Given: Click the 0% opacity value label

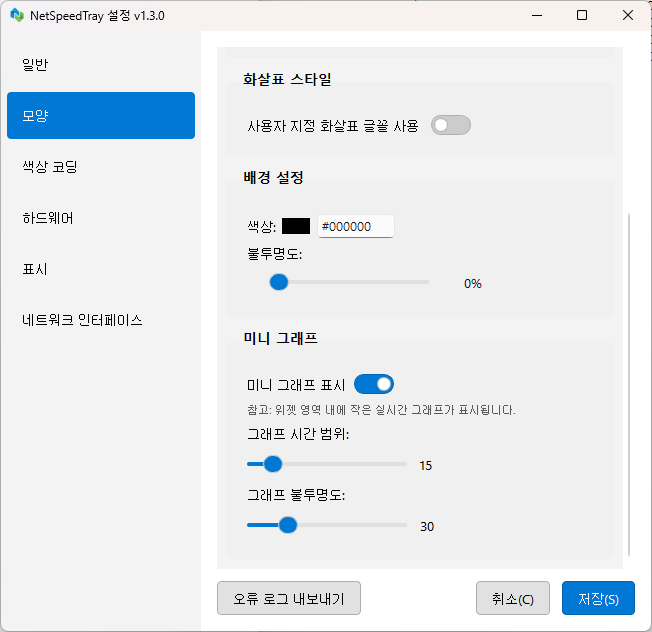Looking at the screenshot, I should (x=473, y=284).
